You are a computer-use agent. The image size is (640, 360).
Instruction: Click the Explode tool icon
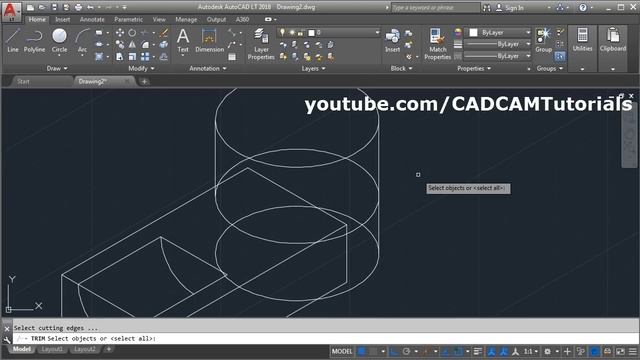[164, 44]
